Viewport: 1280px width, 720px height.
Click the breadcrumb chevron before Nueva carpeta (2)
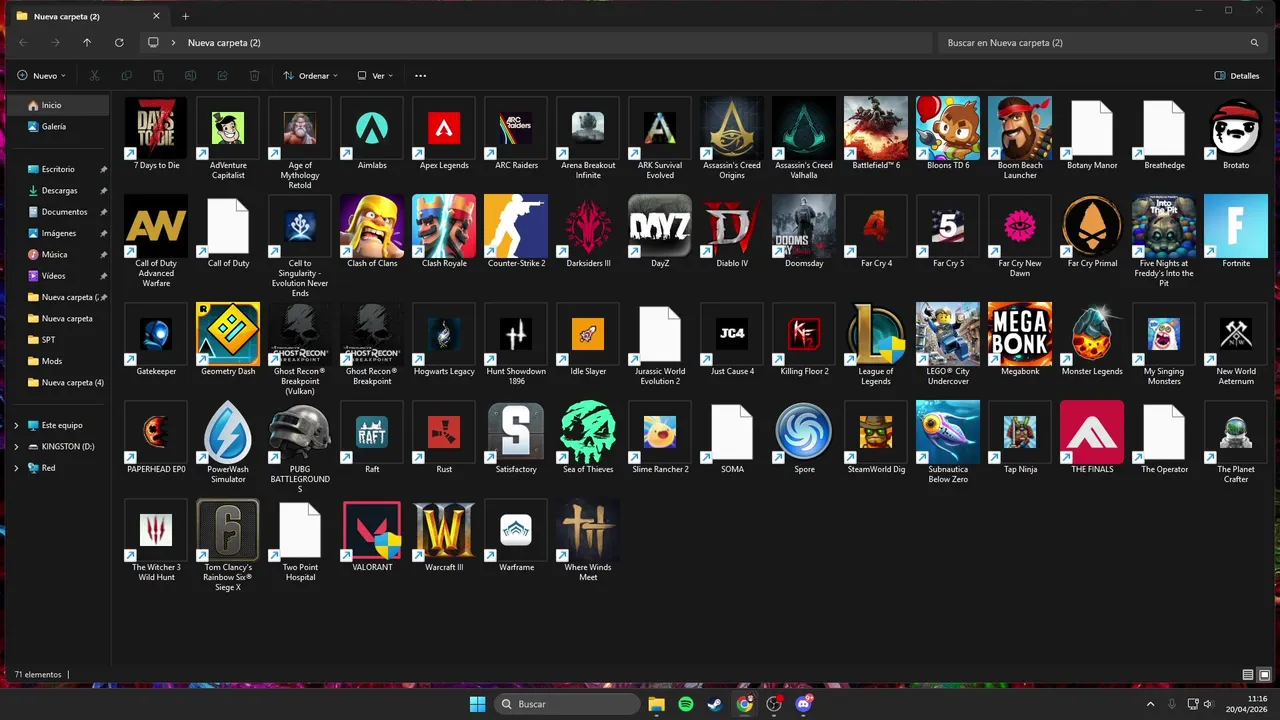point(173,43)
